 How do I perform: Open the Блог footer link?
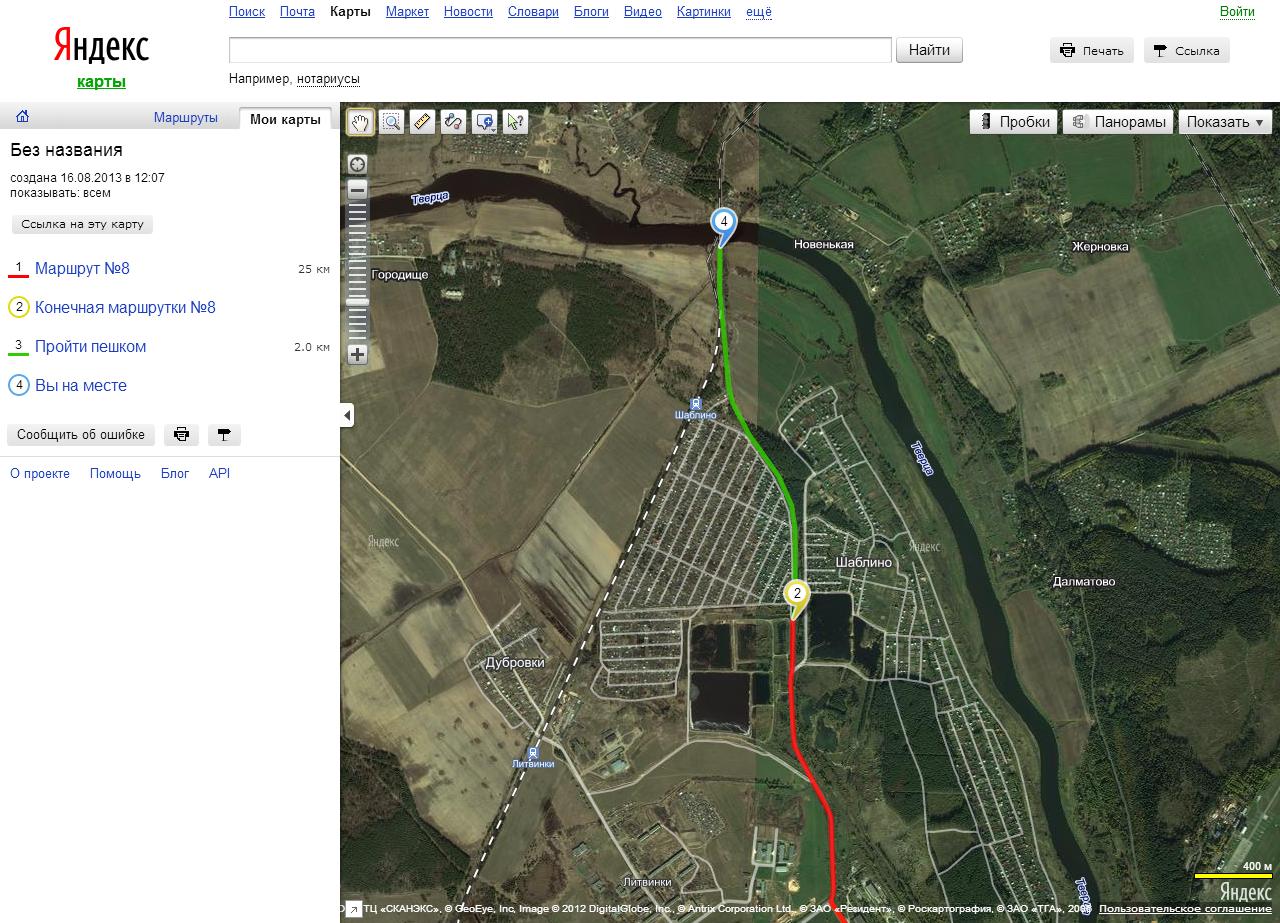[x=175, y=473]
